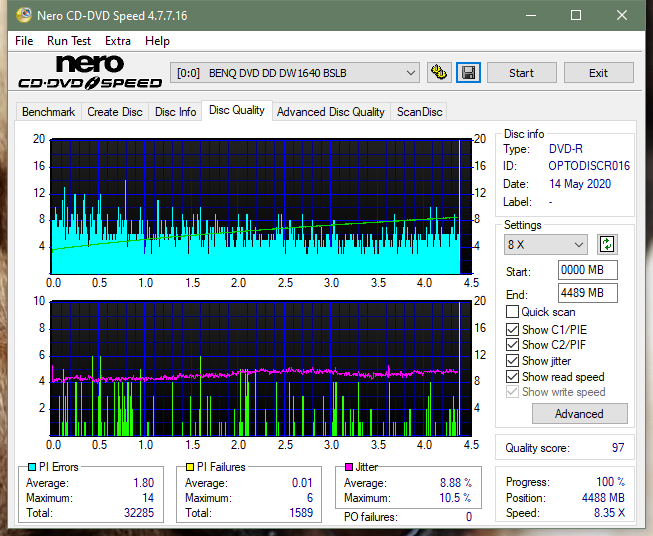Click the green refresh speed icon

click(607, 244)
